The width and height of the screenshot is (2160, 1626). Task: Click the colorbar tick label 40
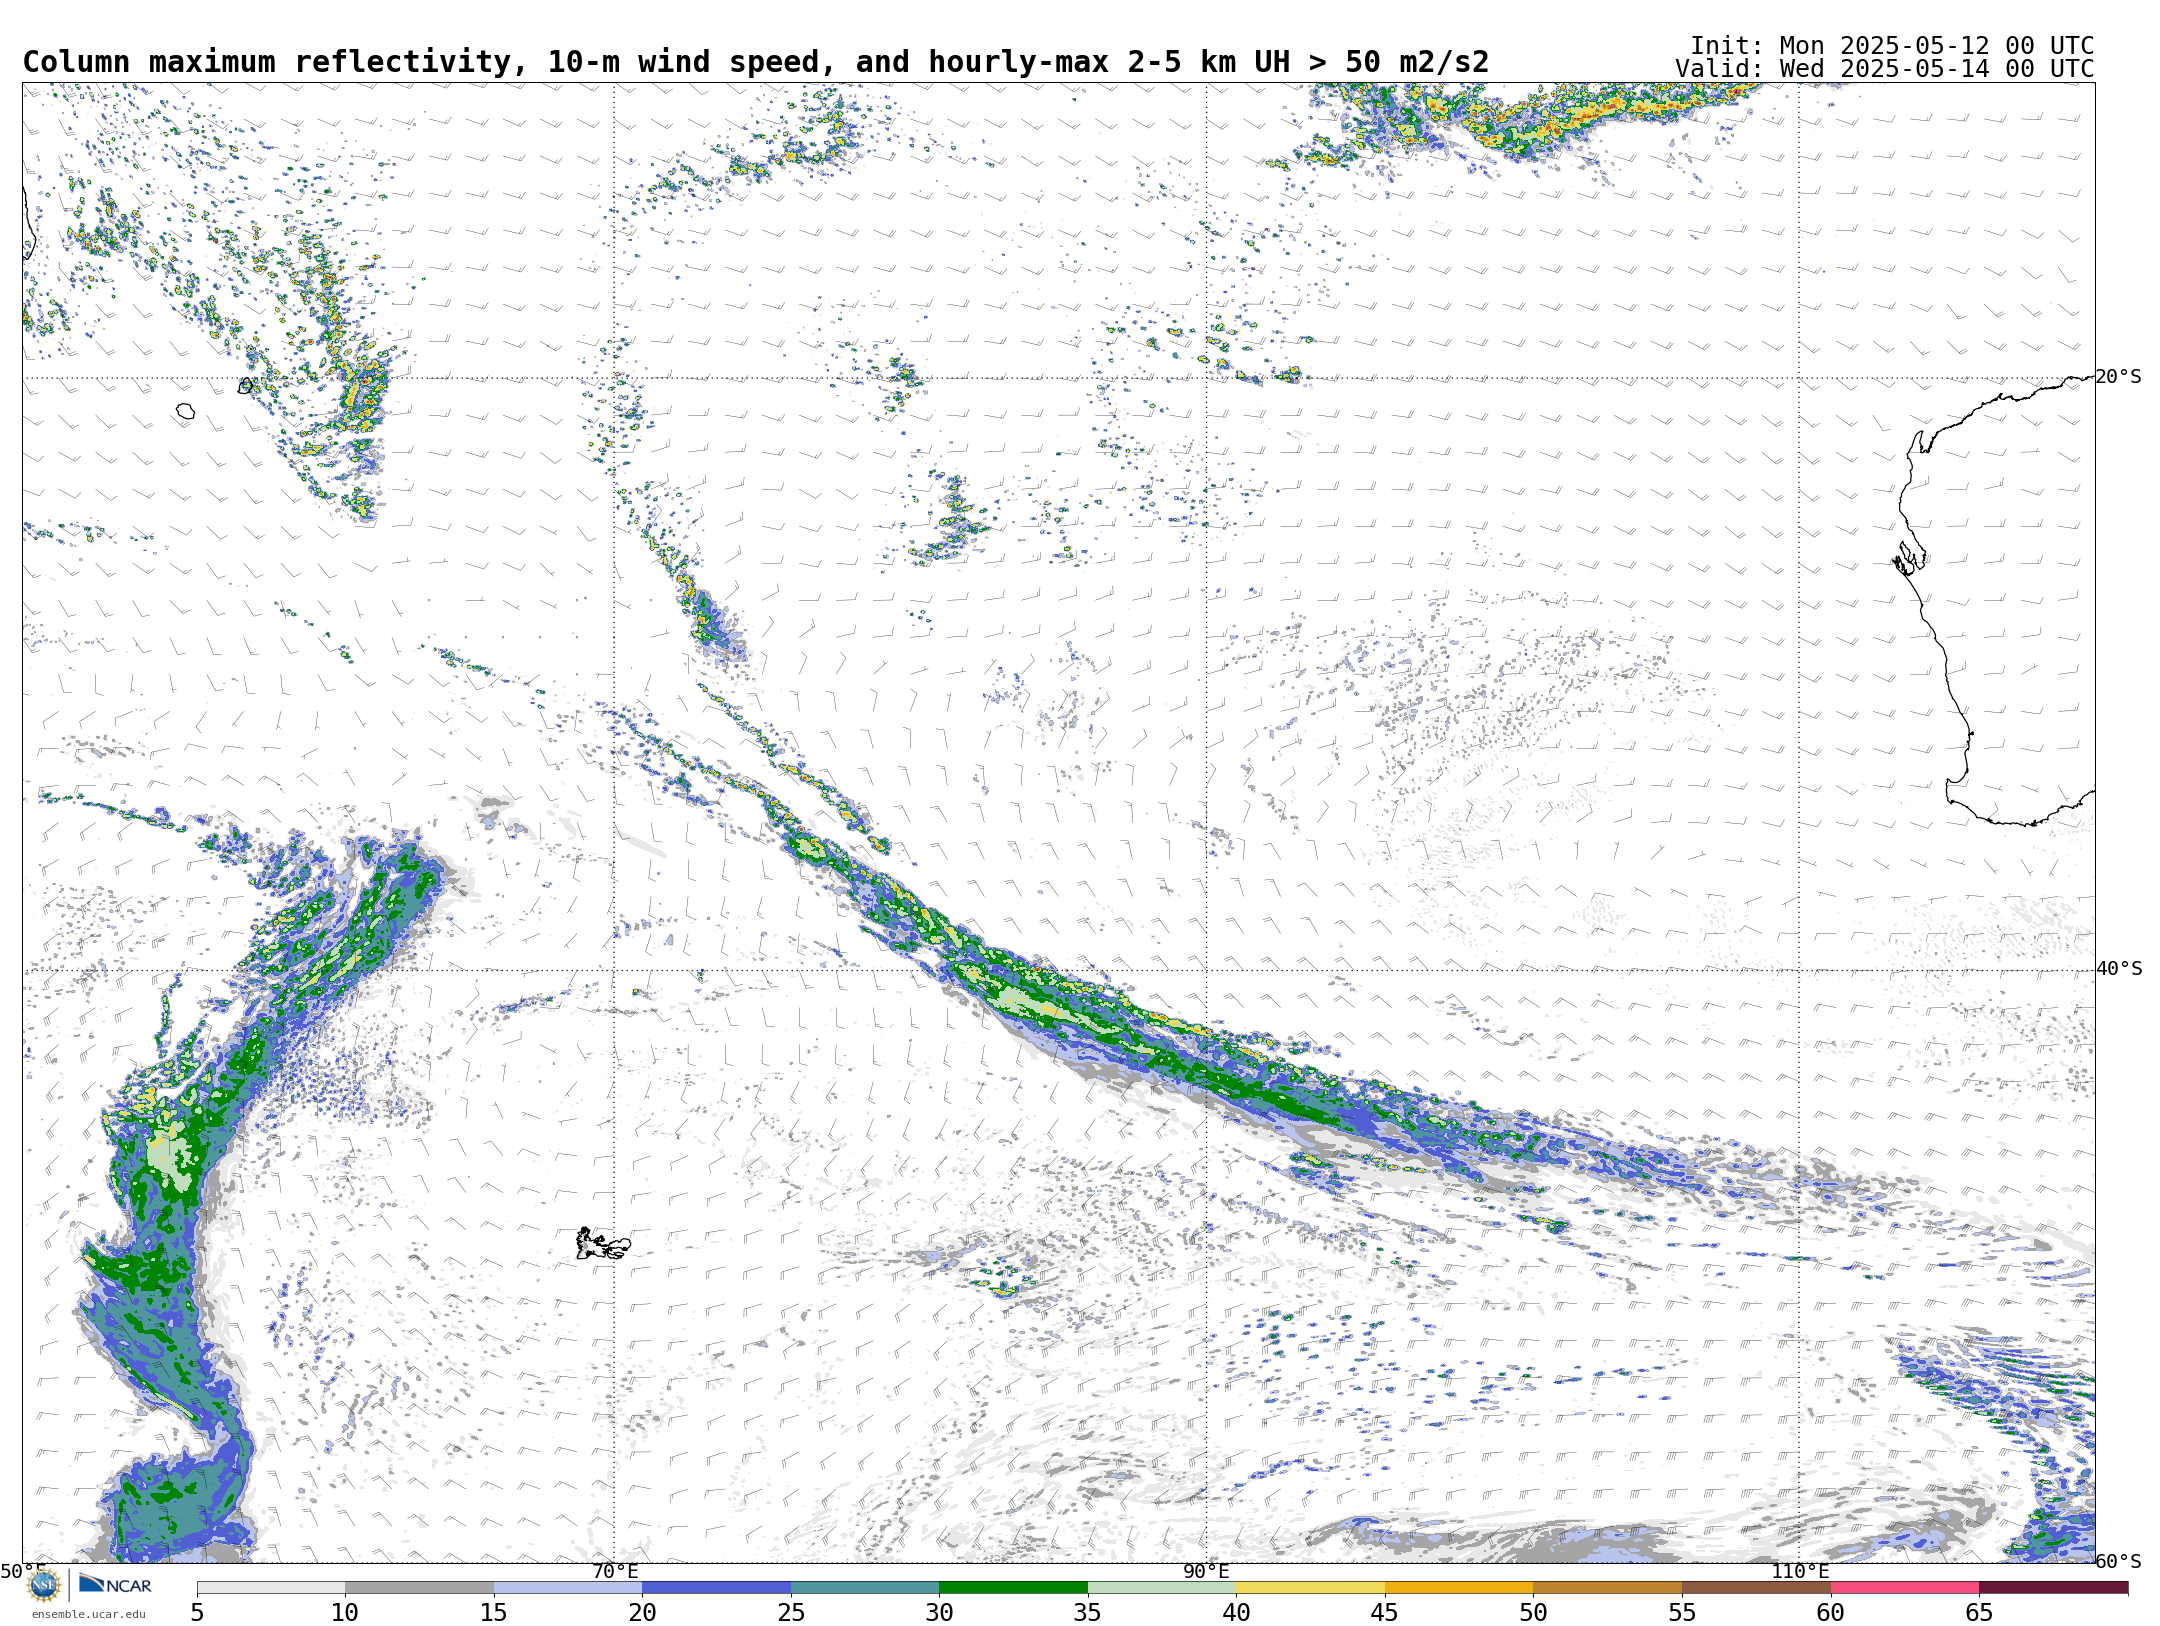[1236, 1612]
